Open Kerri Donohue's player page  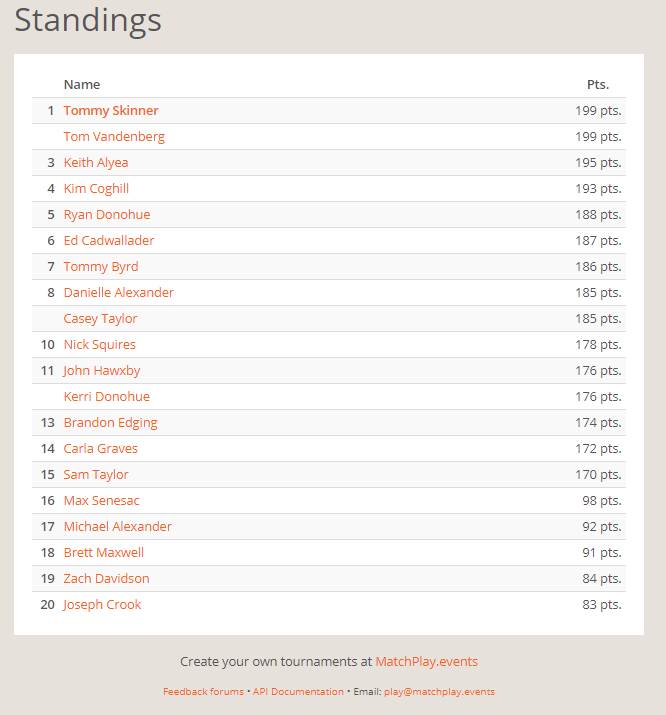[x=107, y=397]
